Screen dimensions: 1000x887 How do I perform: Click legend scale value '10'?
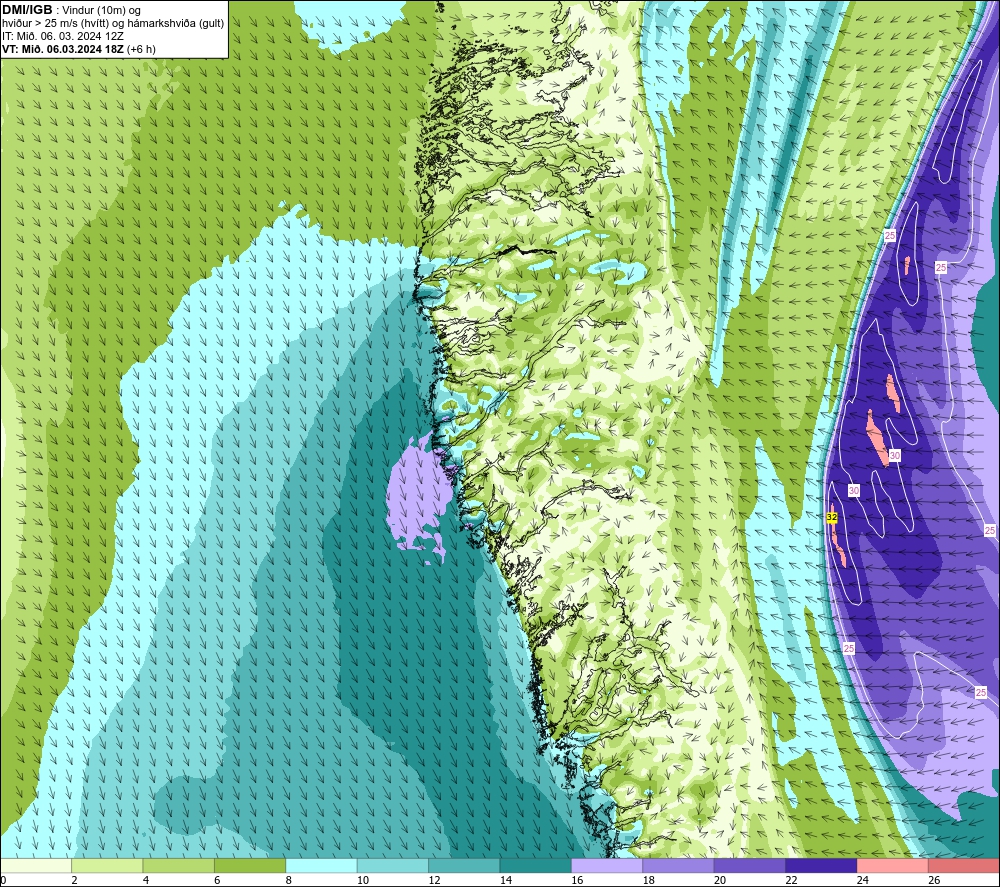(x=363, y=880)
